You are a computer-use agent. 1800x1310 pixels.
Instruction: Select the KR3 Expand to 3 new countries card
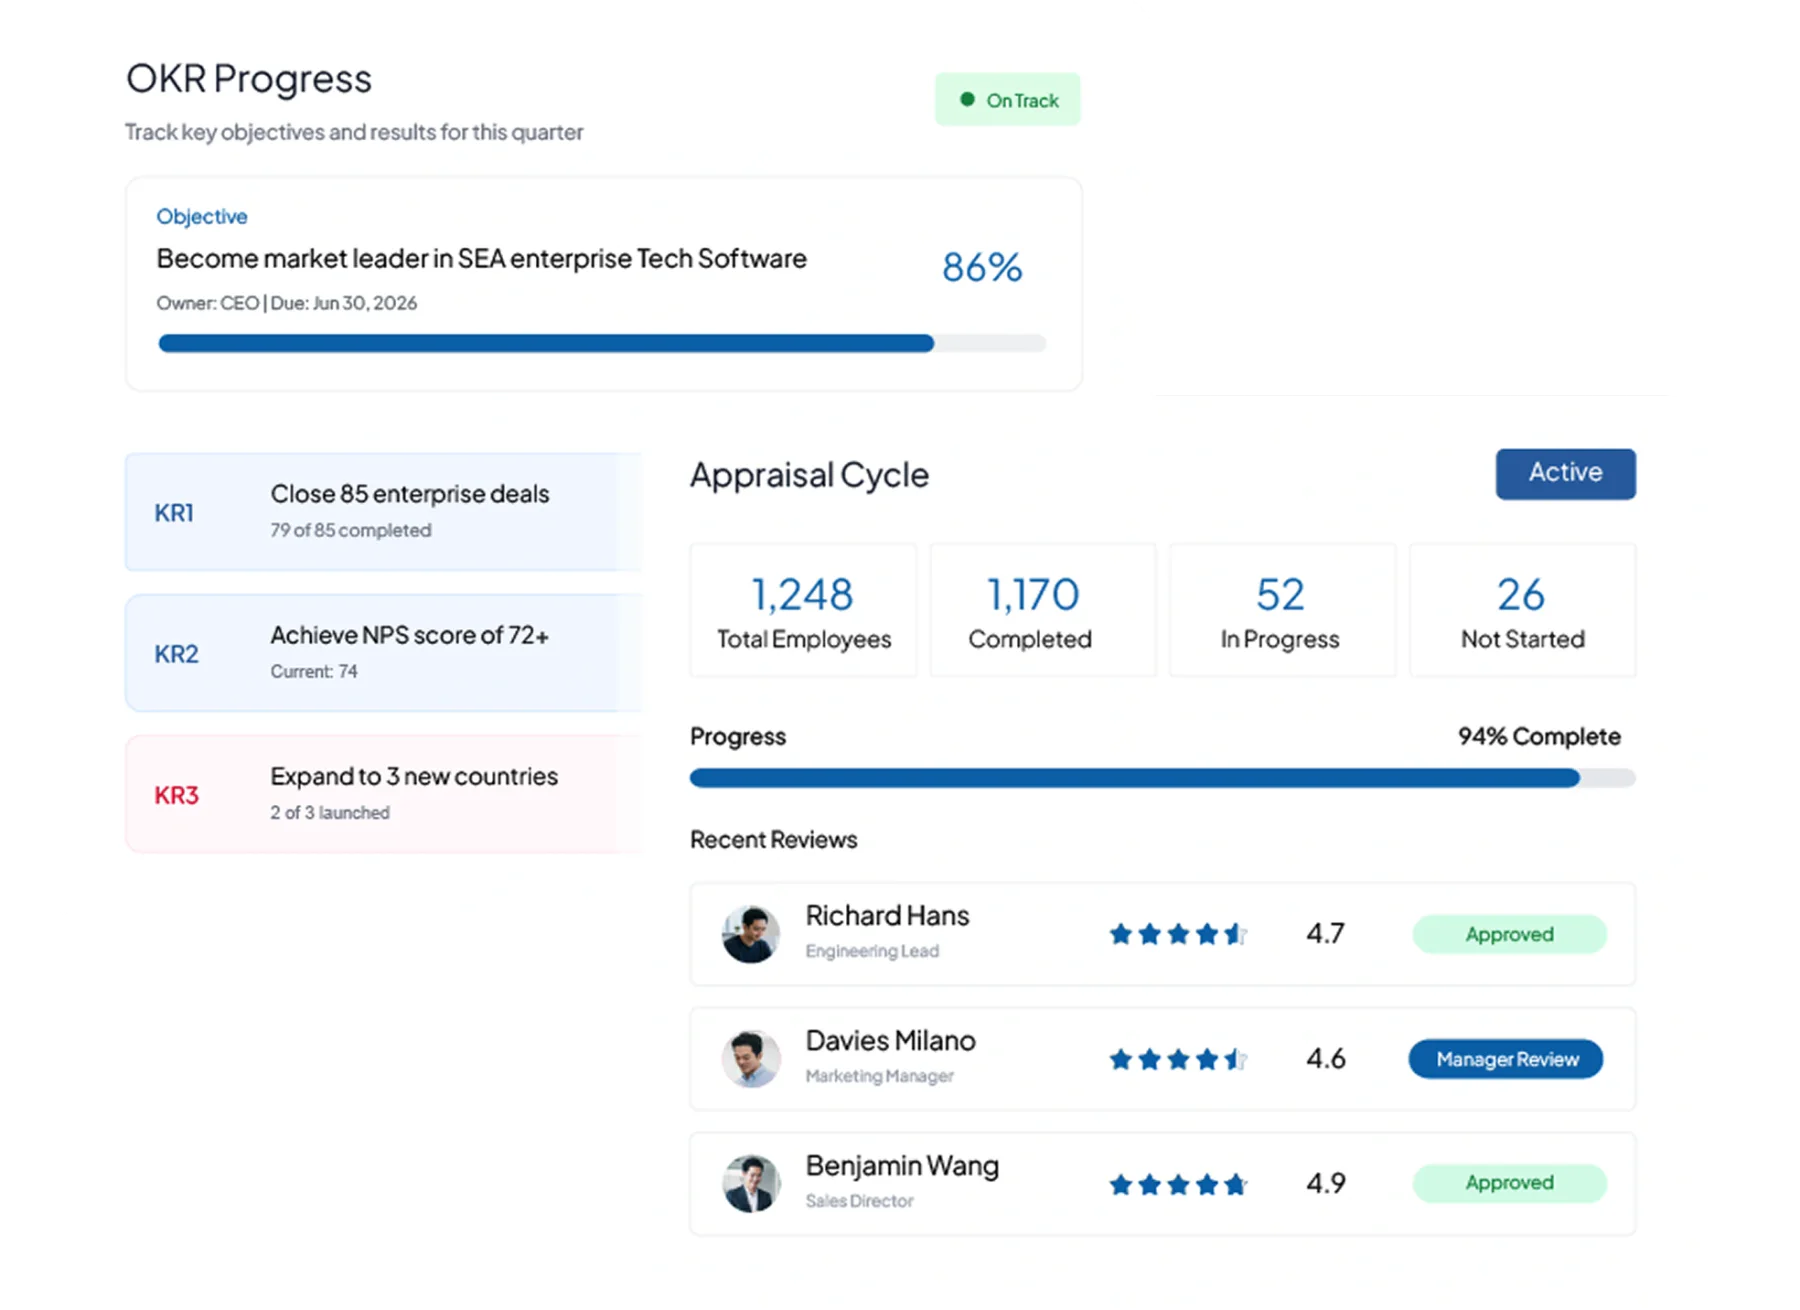(383, 794)
